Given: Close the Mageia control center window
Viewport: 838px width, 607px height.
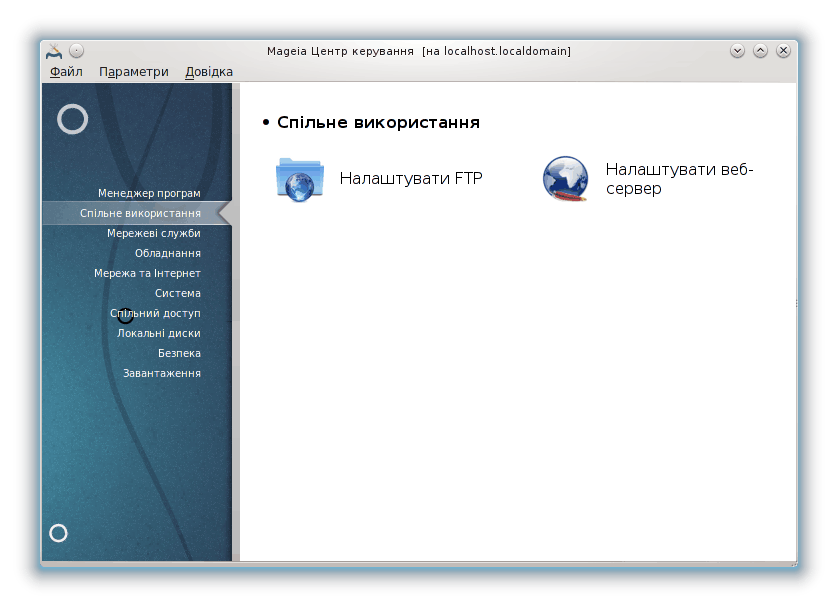Looking at the screenshot, I should point(783,51).
